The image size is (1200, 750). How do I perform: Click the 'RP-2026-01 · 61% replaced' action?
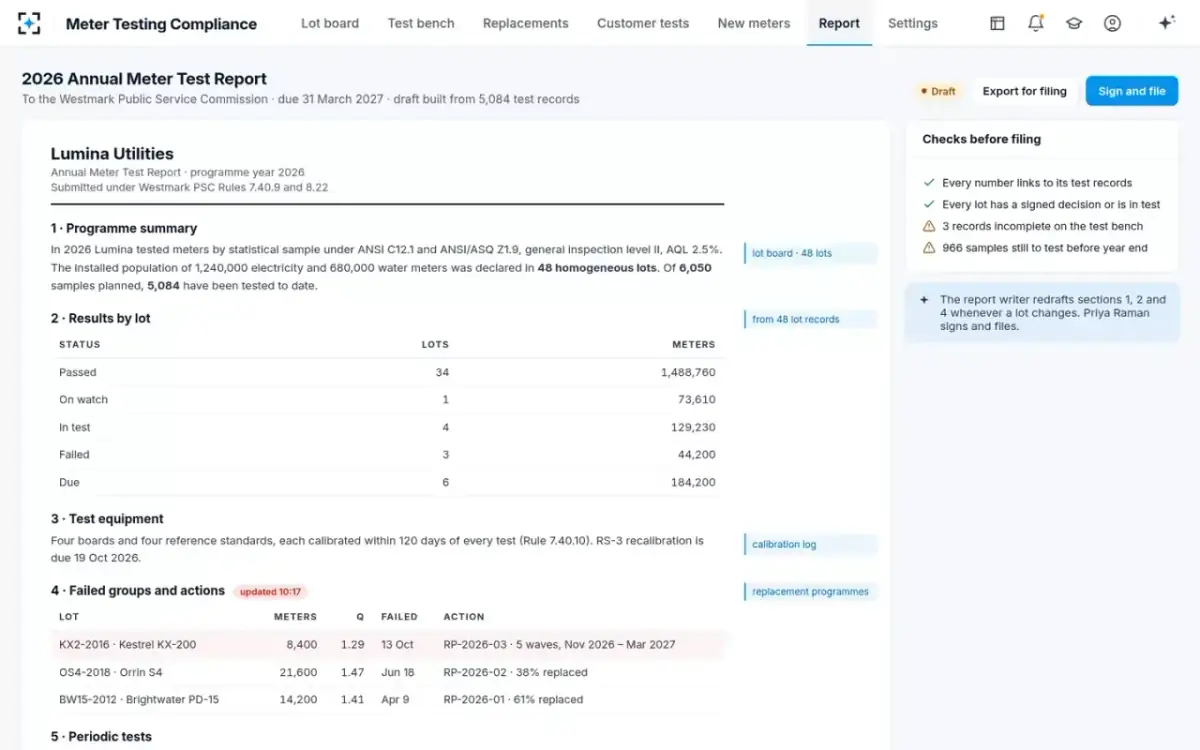tap(513, 700)
